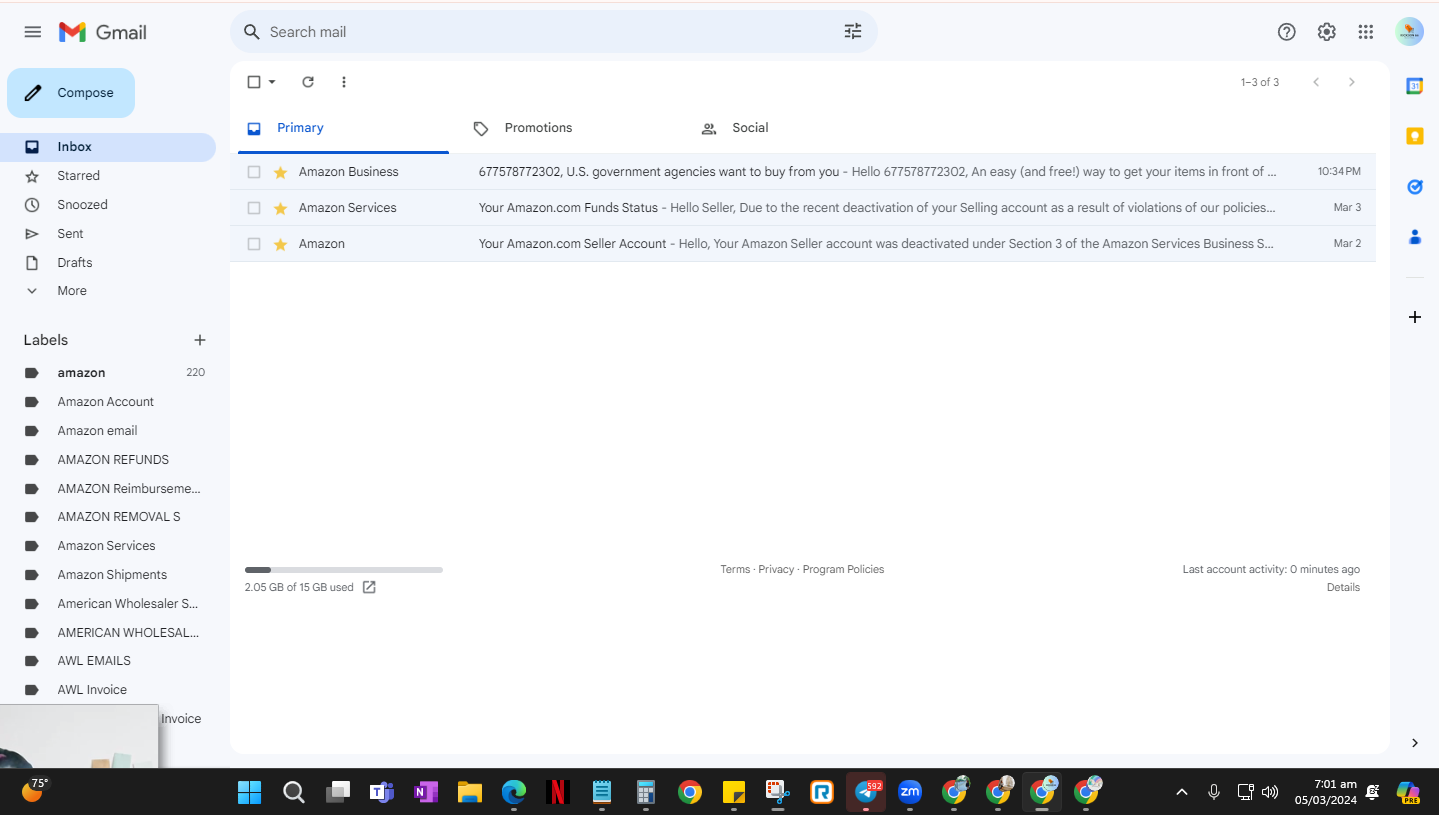Open the Settings gear
This screenshot has width=1439, height=815.
click(x=1327, y=32)
